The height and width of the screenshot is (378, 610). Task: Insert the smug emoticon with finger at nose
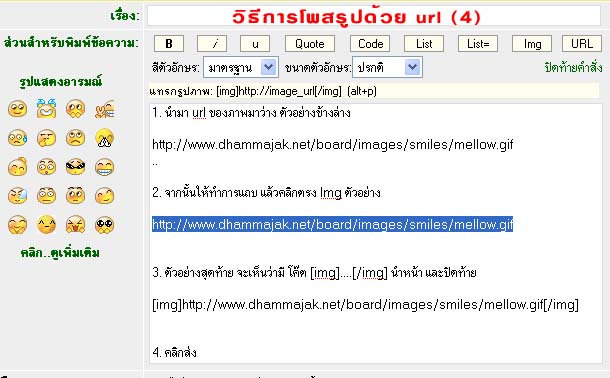click(46, 138)
